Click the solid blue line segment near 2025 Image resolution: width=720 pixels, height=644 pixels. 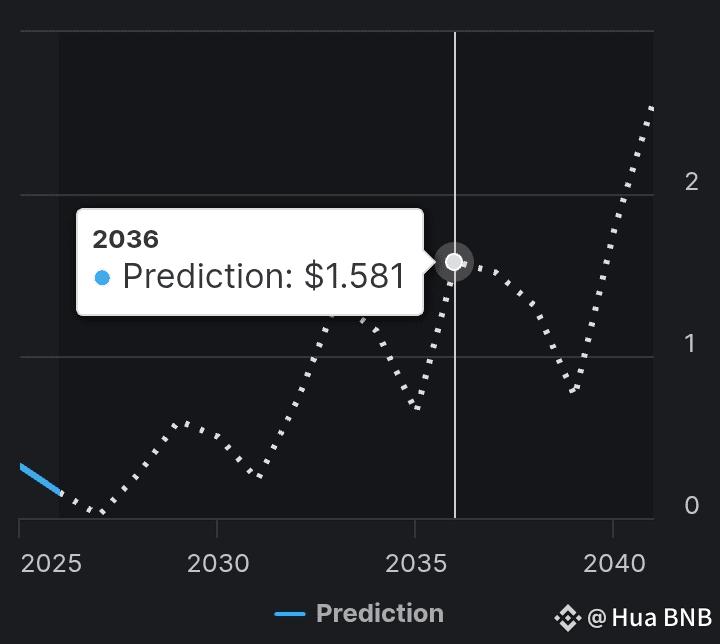(40, 480)
